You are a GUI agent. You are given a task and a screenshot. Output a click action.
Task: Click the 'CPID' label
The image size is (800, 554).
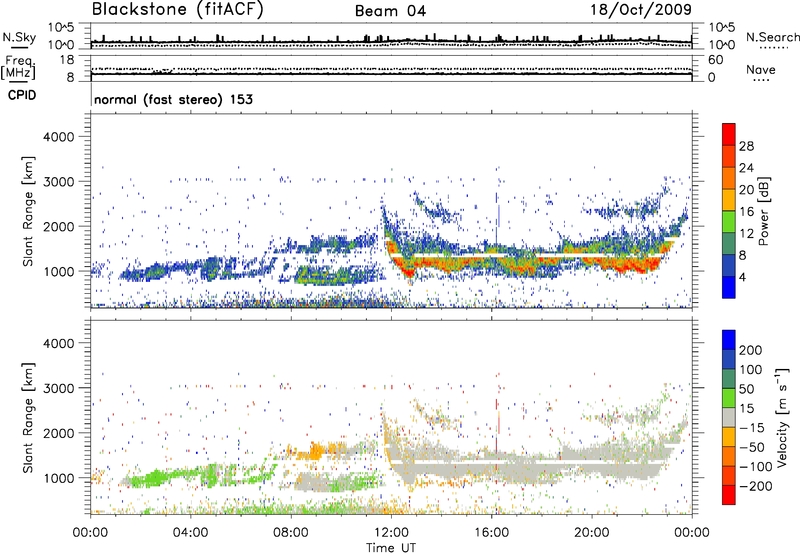pyautogui.click(x=22, y=95)
